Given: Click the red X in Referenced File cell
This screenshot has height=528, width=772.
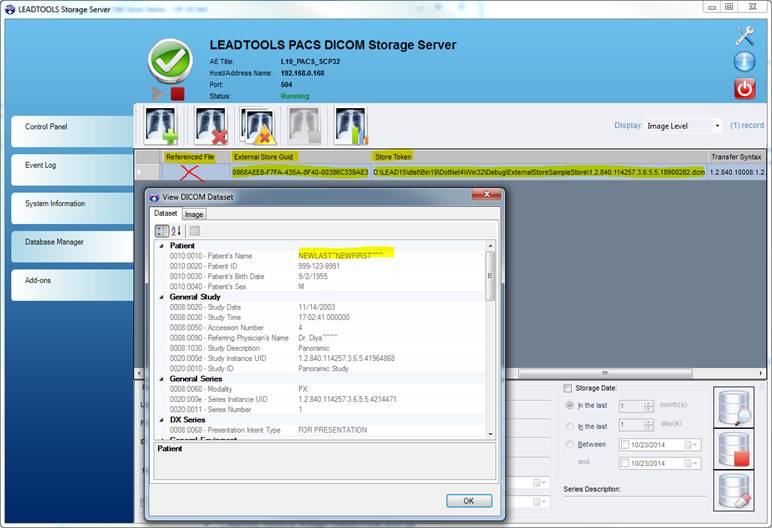Looking at the screenshot, I should (190, 172).
